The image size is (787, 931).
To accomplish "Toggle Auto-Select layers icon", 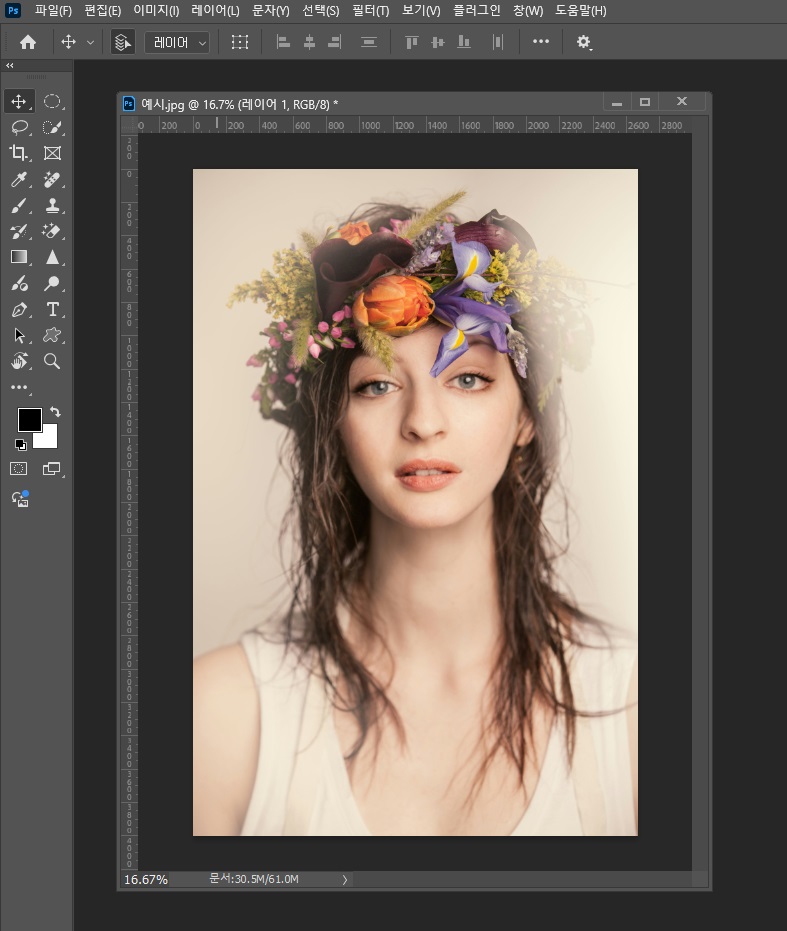I will pos(122,42).
